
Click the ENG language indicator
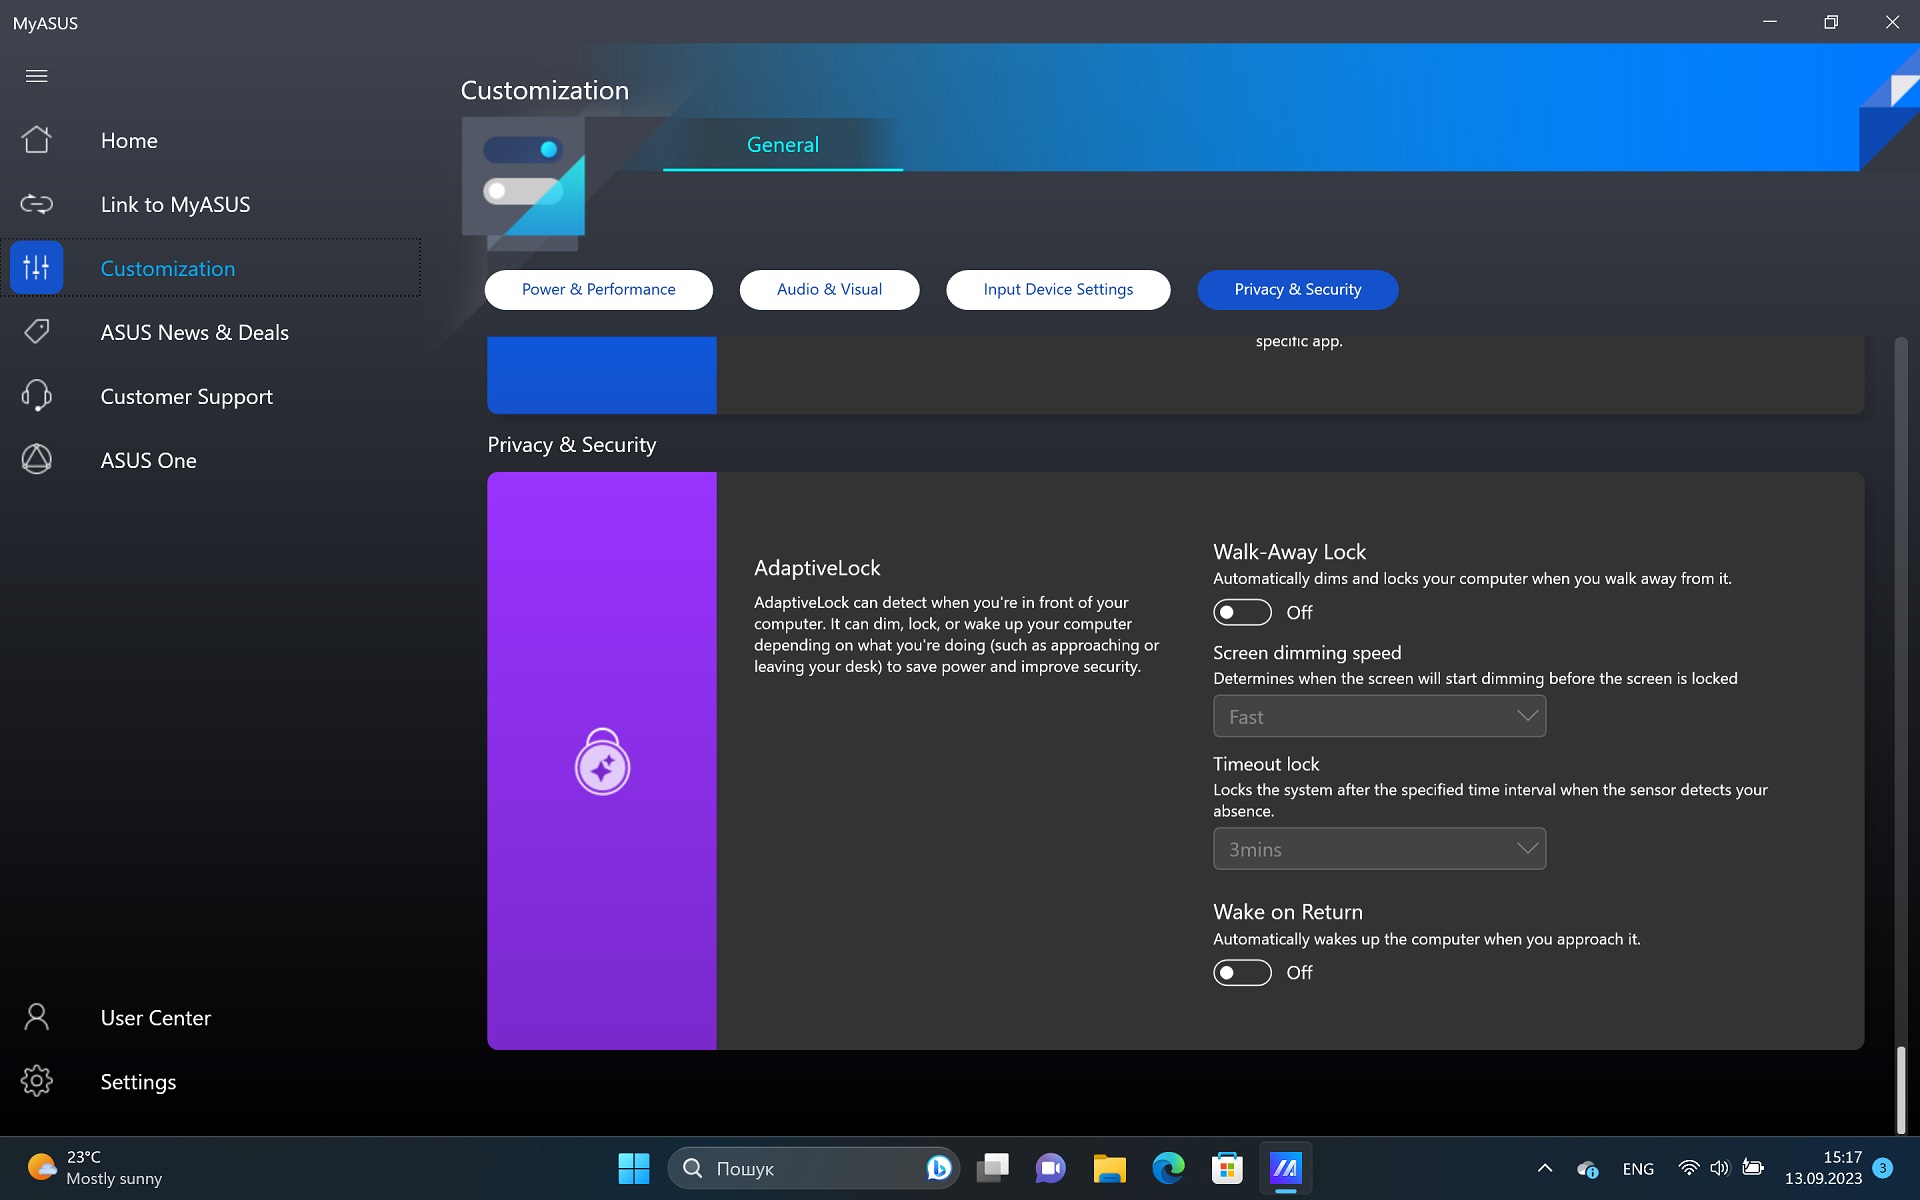point(1638,1168)
